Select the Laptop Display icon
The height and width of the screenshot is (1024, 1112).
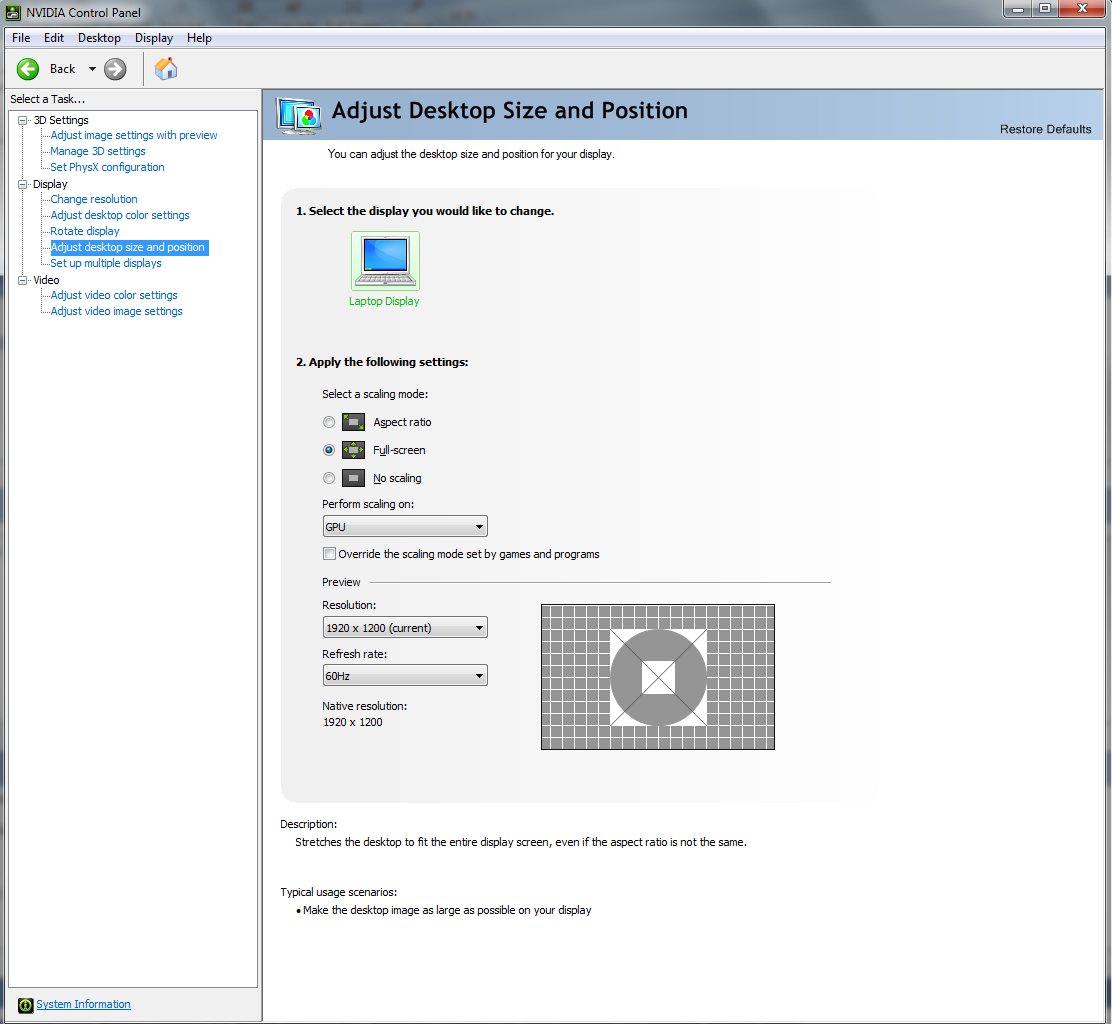(x=385, y=260)
